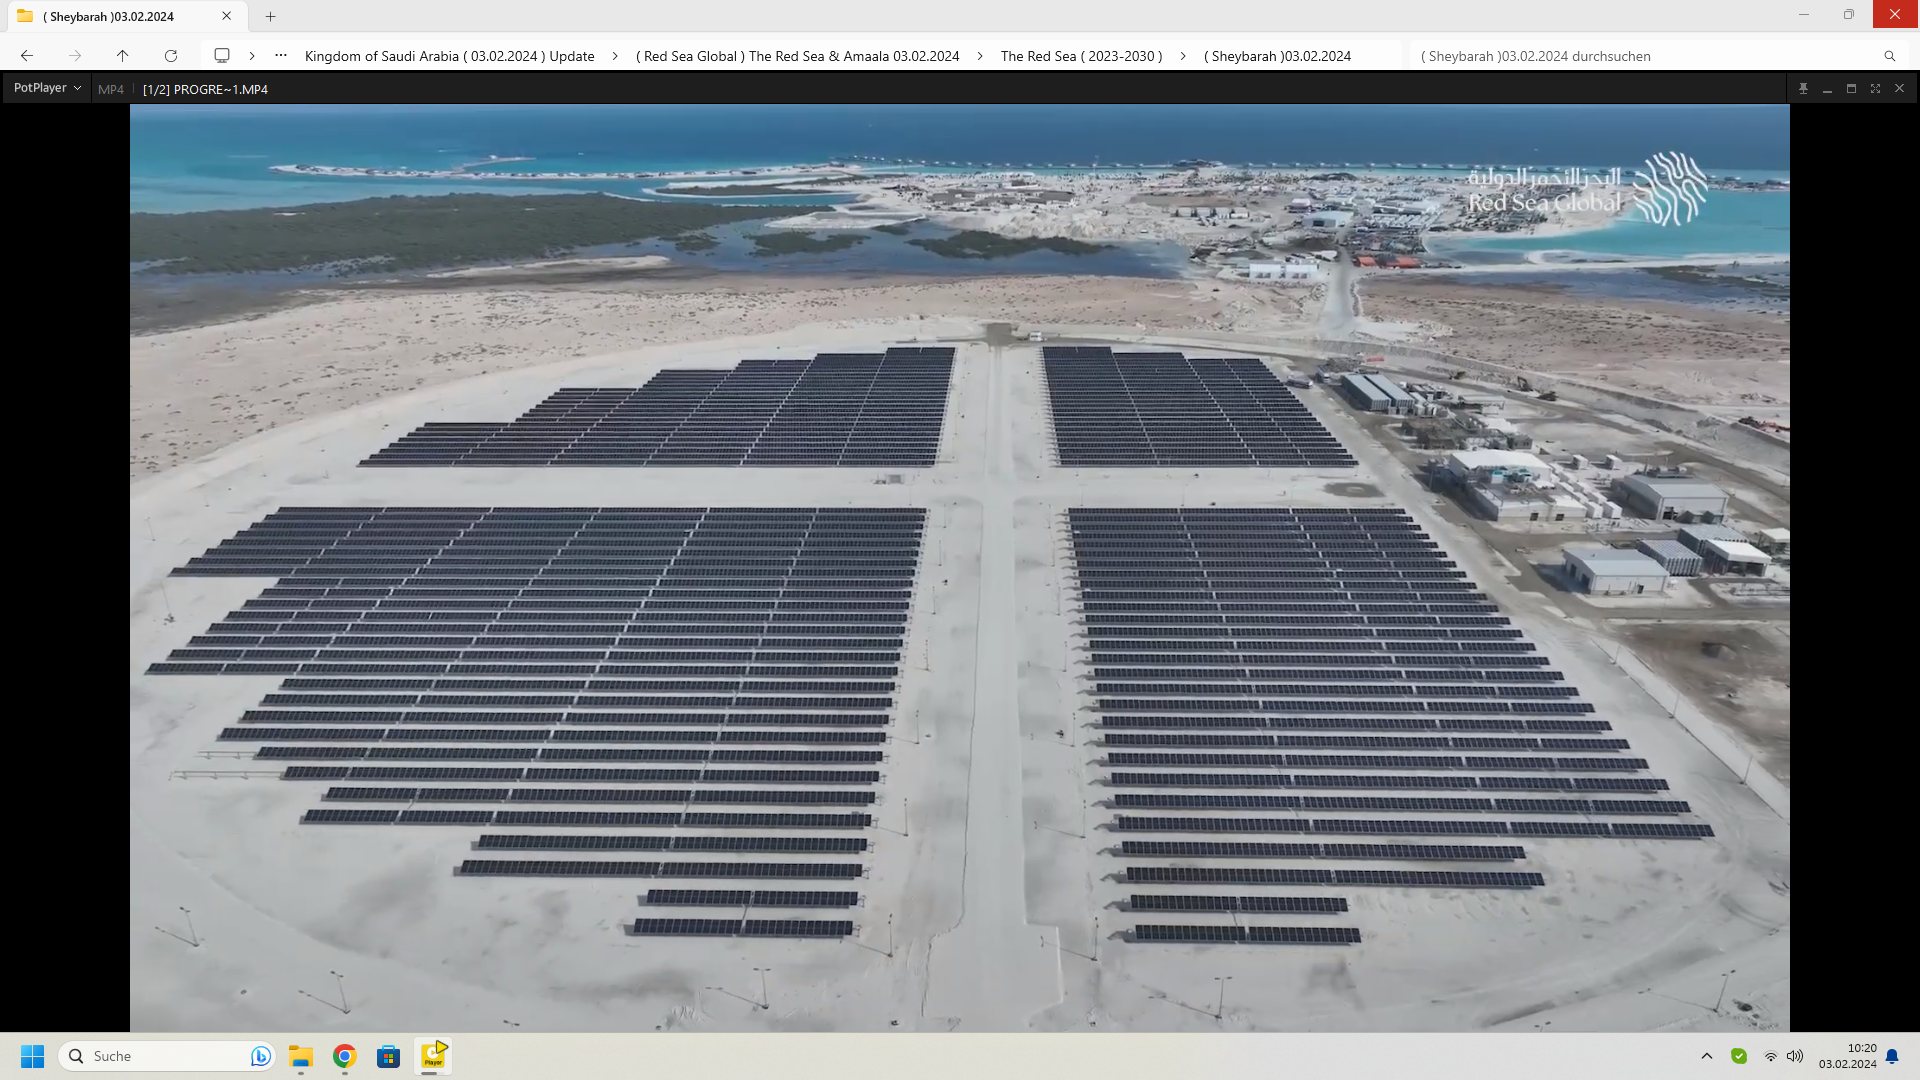Show hidden system tray icons
This screenshot has width=1920, height=1080.
point(1707,1056)
